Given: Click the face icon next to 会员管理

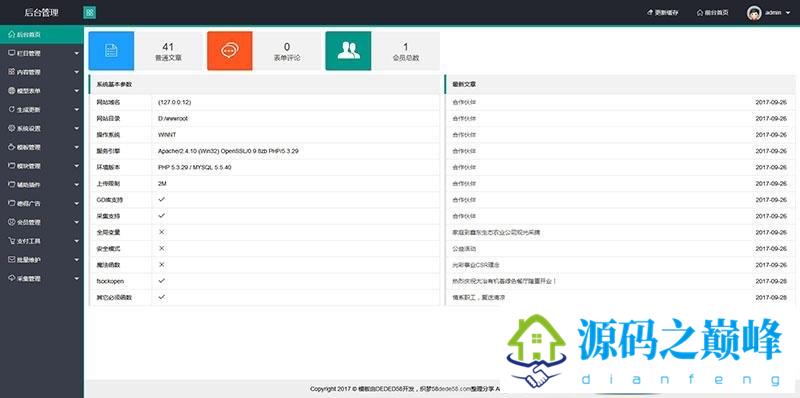Looking at the screenshot, I should [12, 222].
